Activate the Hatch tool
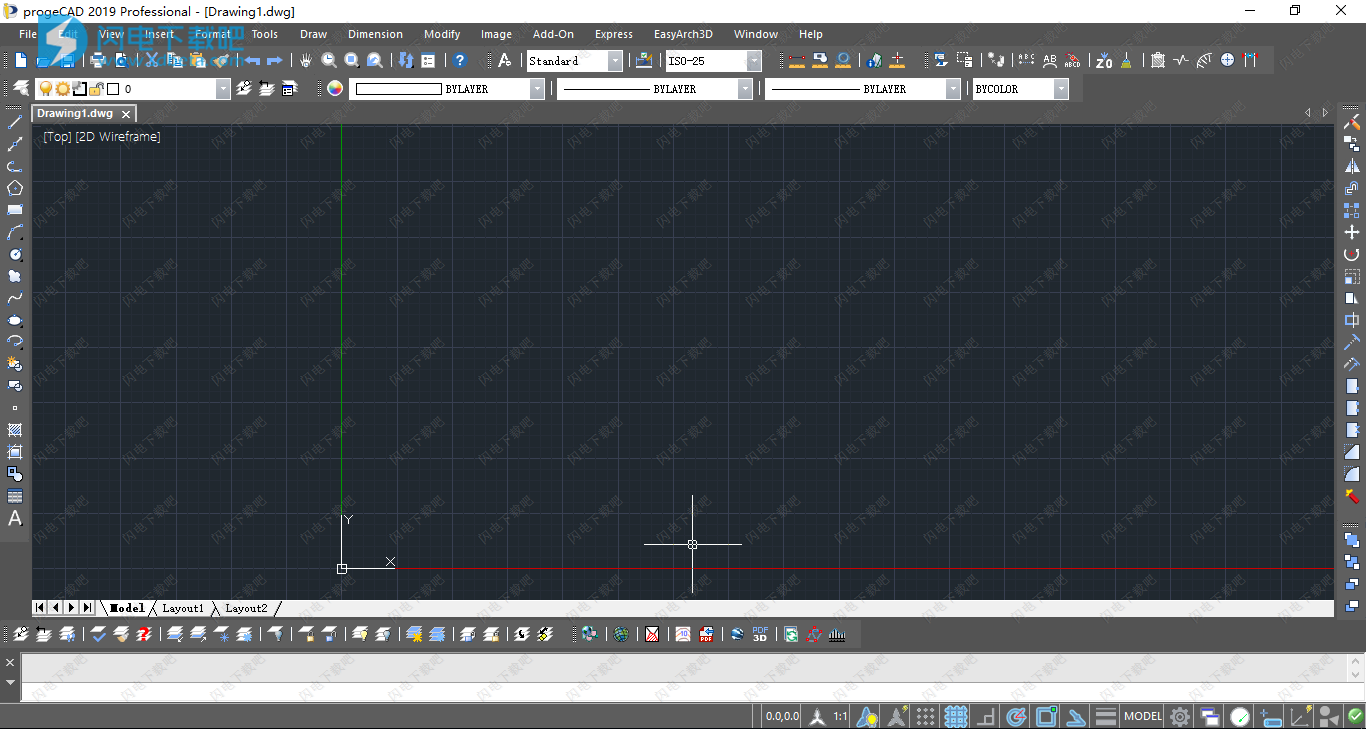This screenshot has width=1366, height=729. point(15,430)
